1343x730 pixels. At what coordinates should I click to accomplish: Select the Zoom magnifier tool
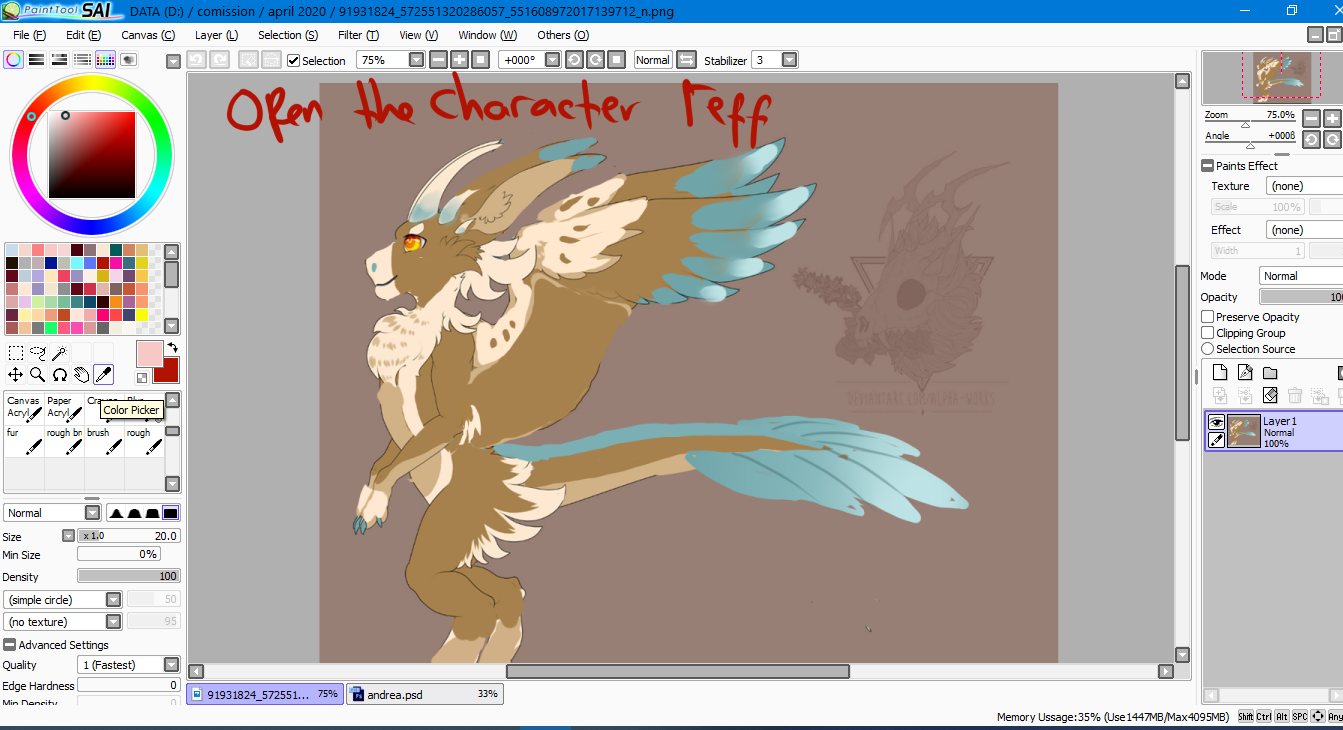pos(38,375)
